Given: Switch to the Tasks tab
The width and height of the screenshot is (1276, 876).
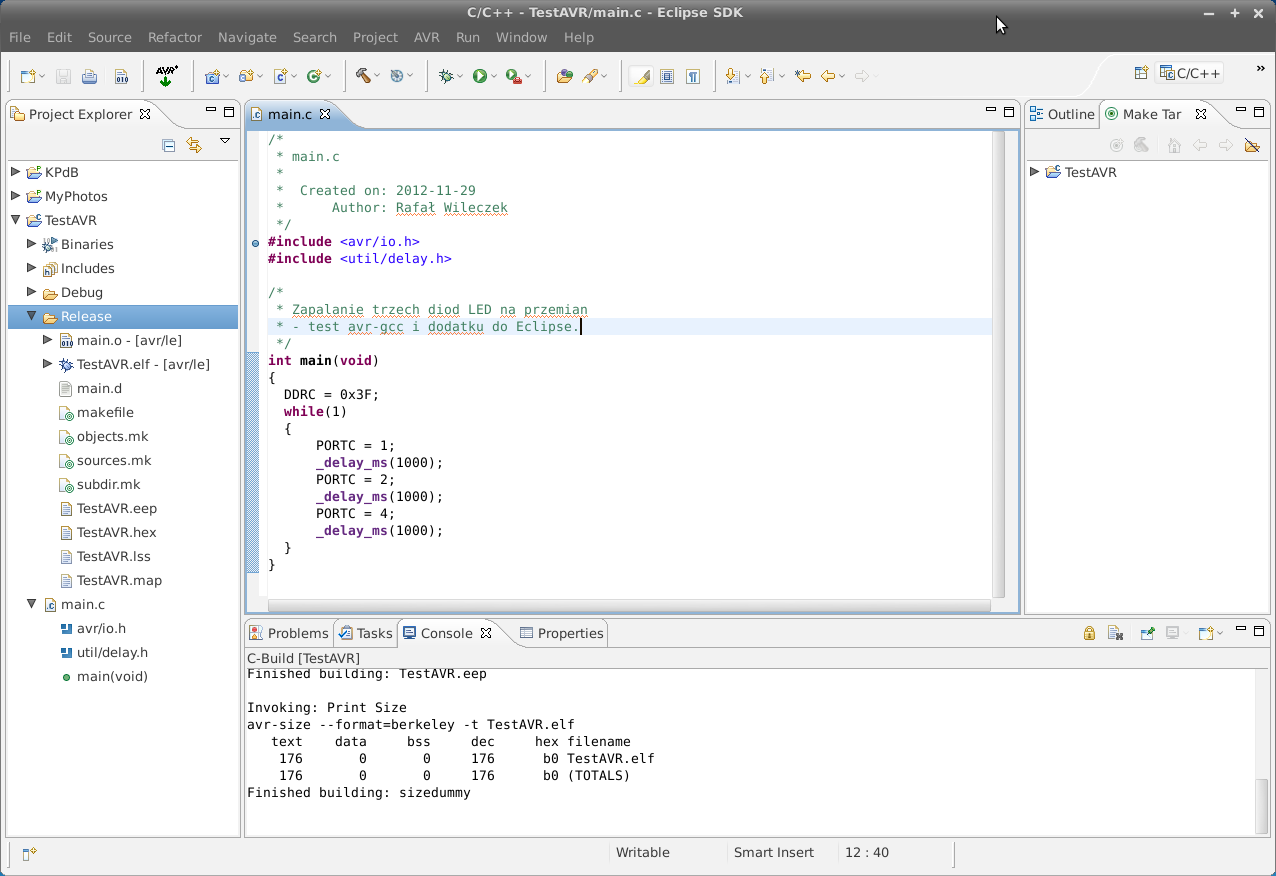Looking at the screenshot, I should pyautogui.click(x=366, y=633).
